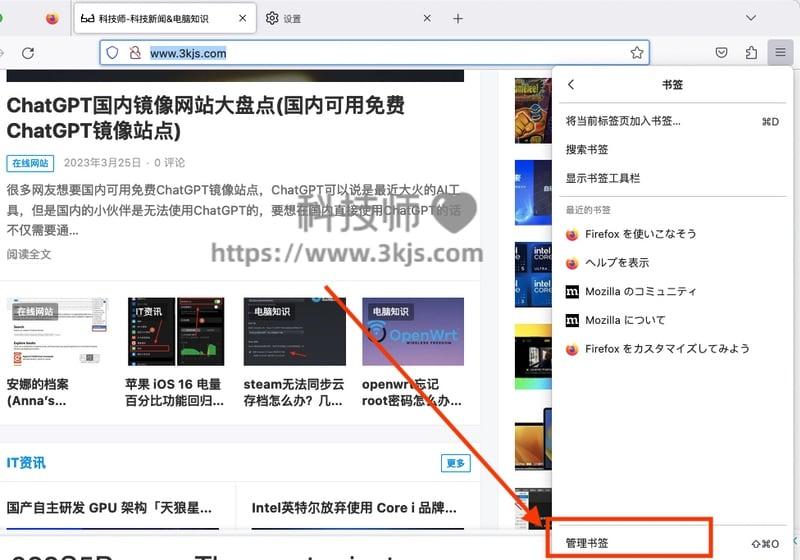Switch to the 设置 tab
800x560 pixels.
point(349,18)
